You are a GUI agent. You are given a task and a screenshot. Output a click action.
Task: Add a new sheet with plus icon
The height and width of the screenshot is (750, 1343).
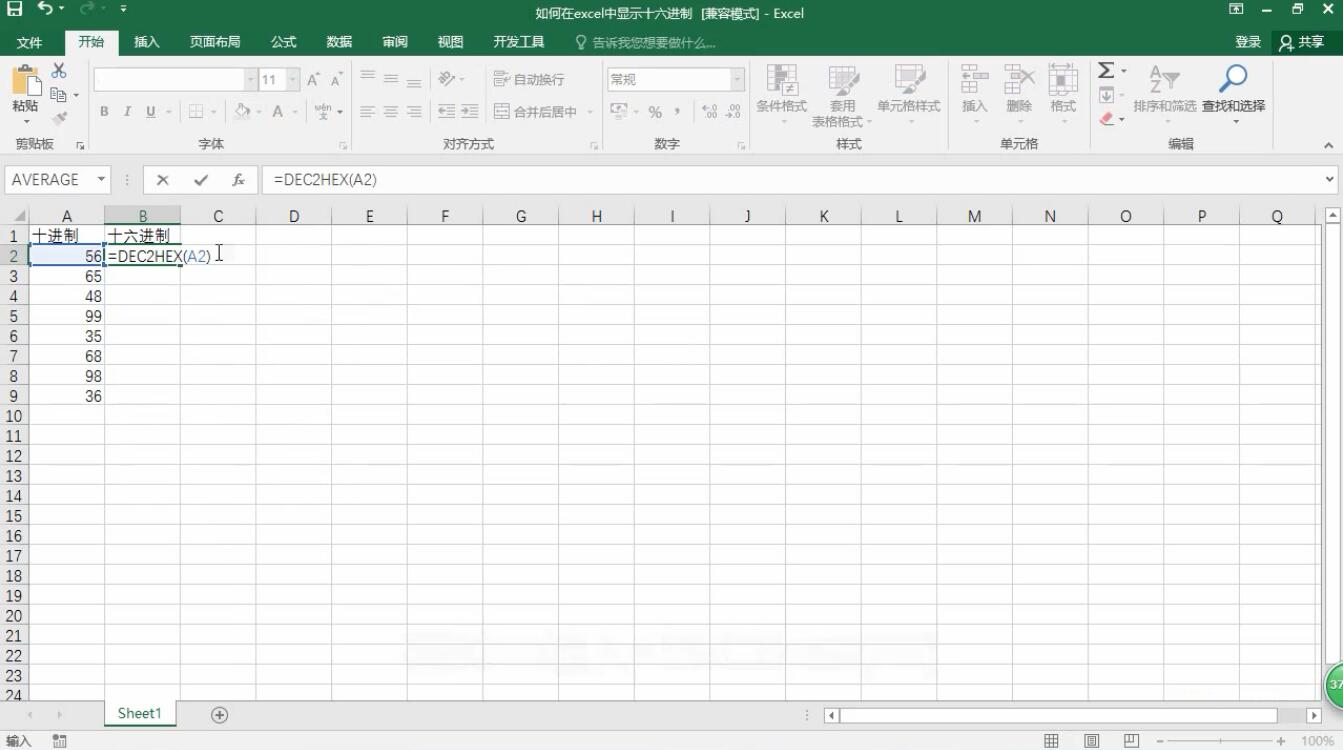[219, 714]
